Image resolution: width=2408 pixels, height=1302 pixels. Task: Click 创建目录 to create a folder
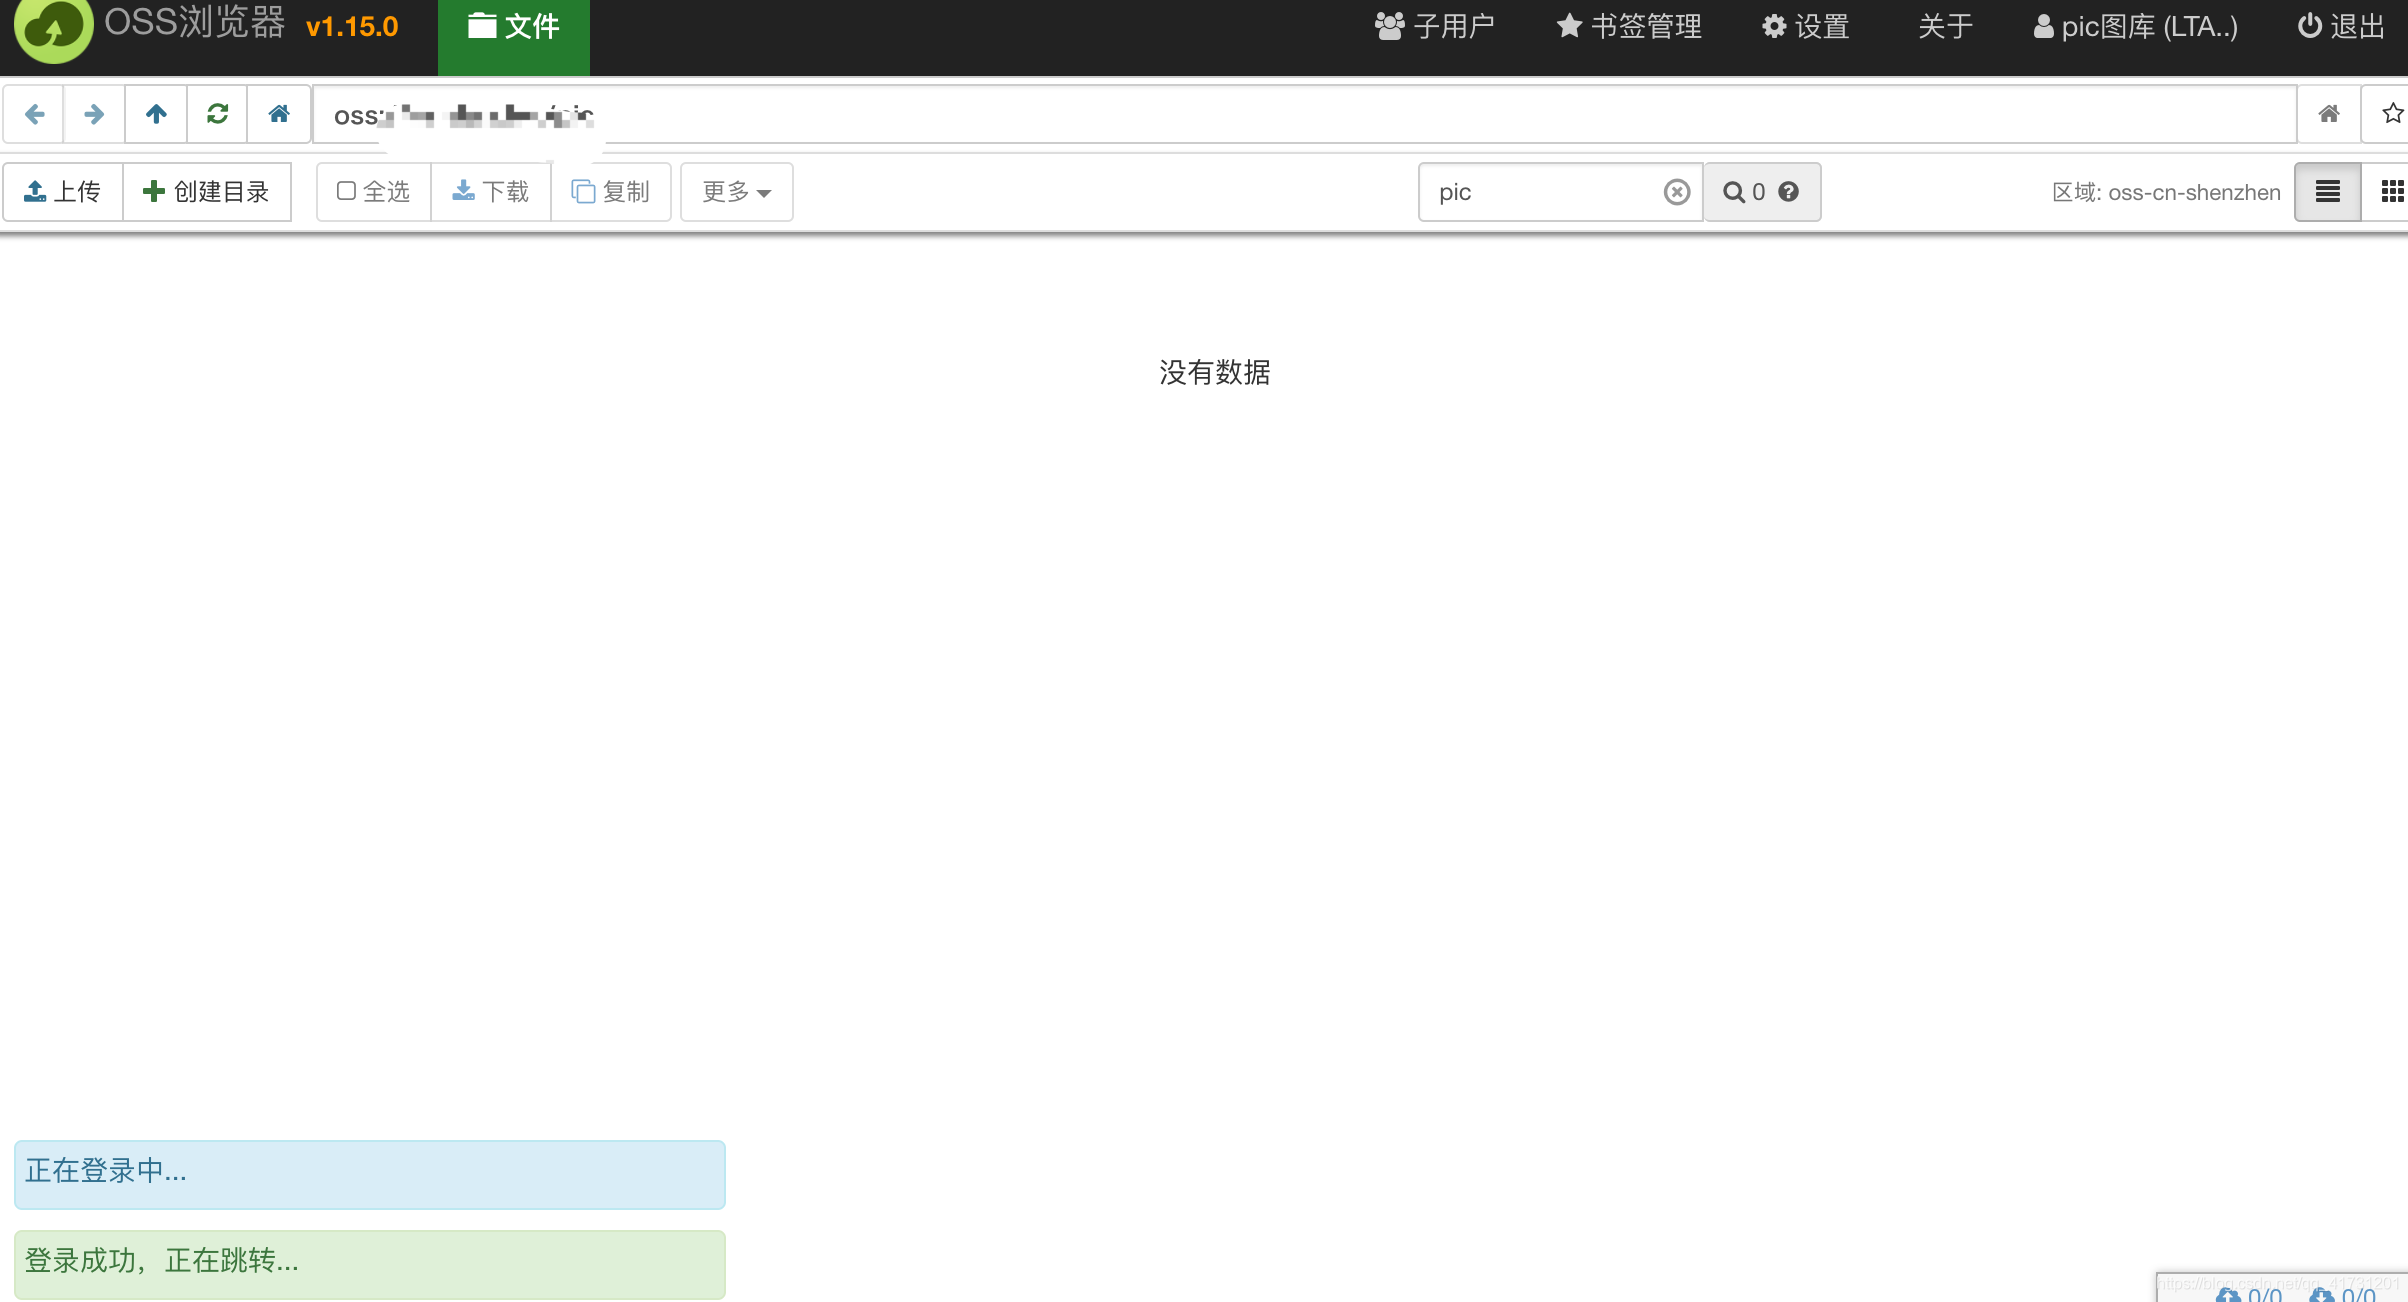207,191
